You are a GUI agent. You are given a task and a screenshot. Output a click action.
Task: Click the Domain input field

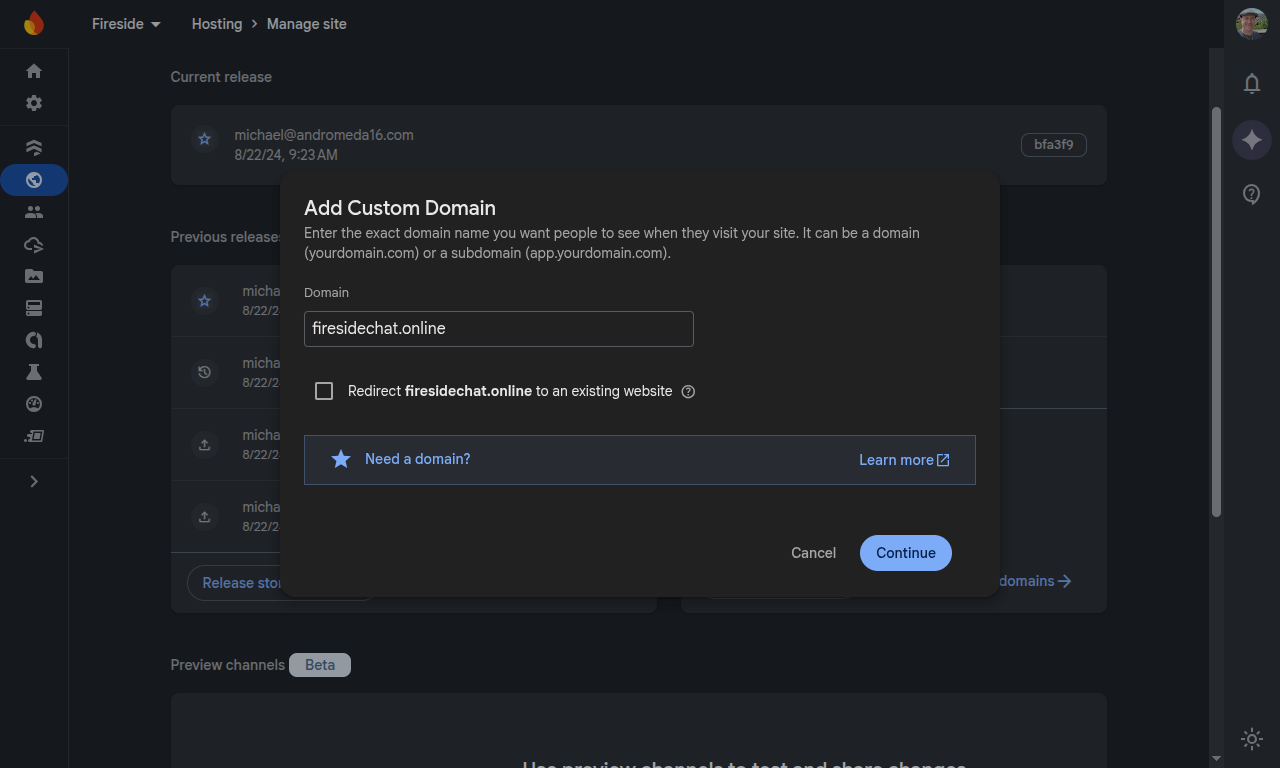(498, 329)
